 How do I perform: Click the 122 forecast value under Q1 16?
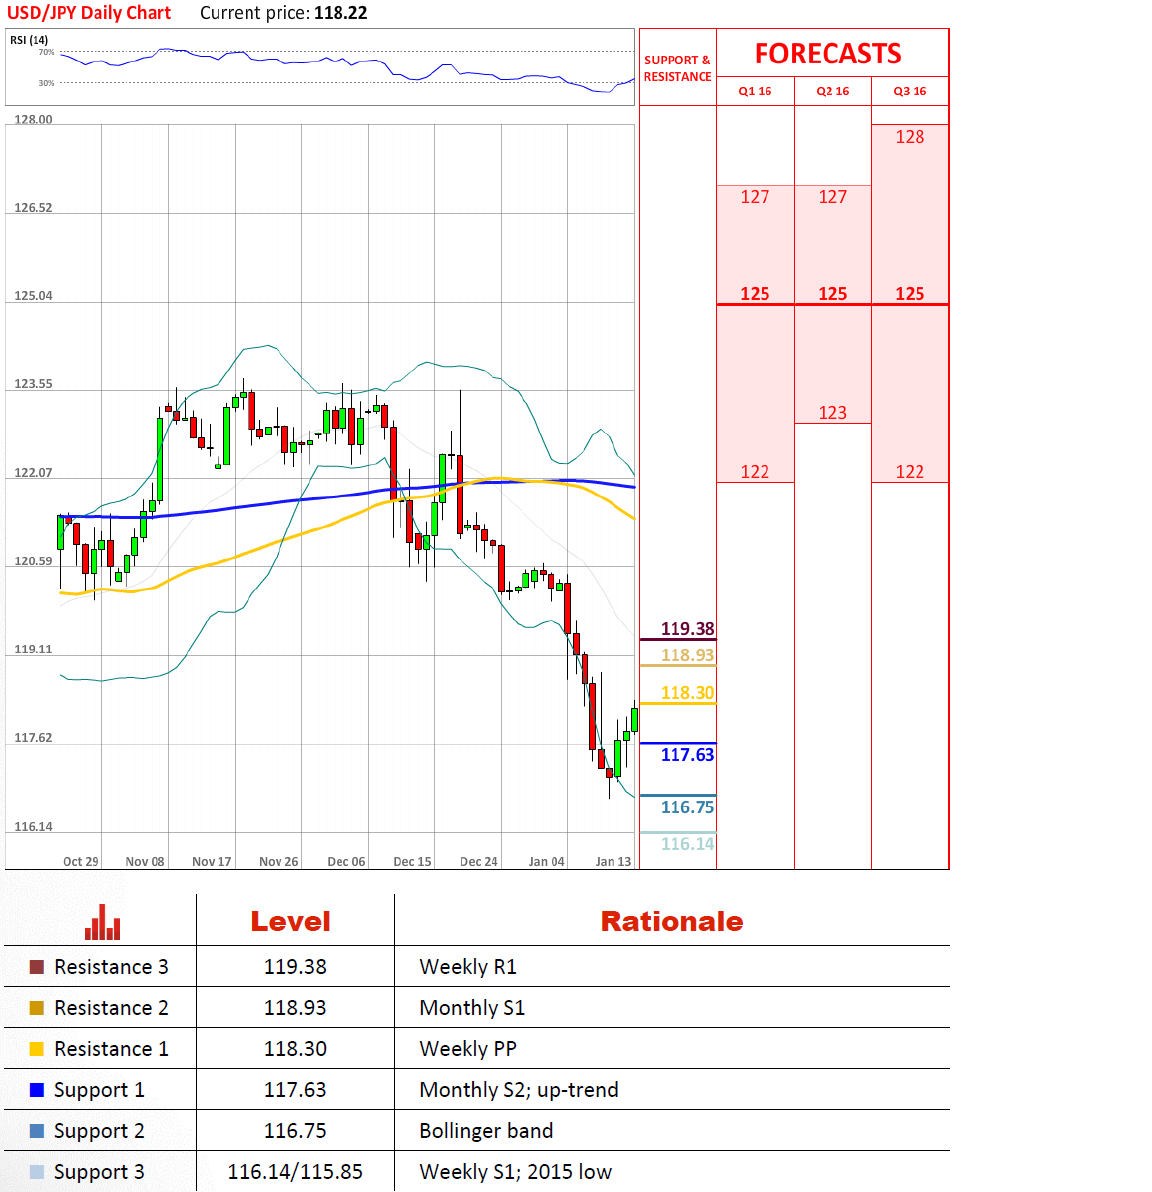point(755,472)
